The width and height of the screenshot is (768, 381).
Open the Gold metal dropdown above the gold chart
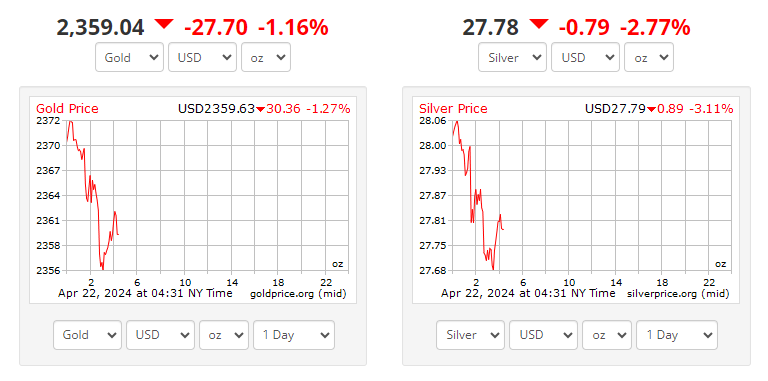coord(129,57)
